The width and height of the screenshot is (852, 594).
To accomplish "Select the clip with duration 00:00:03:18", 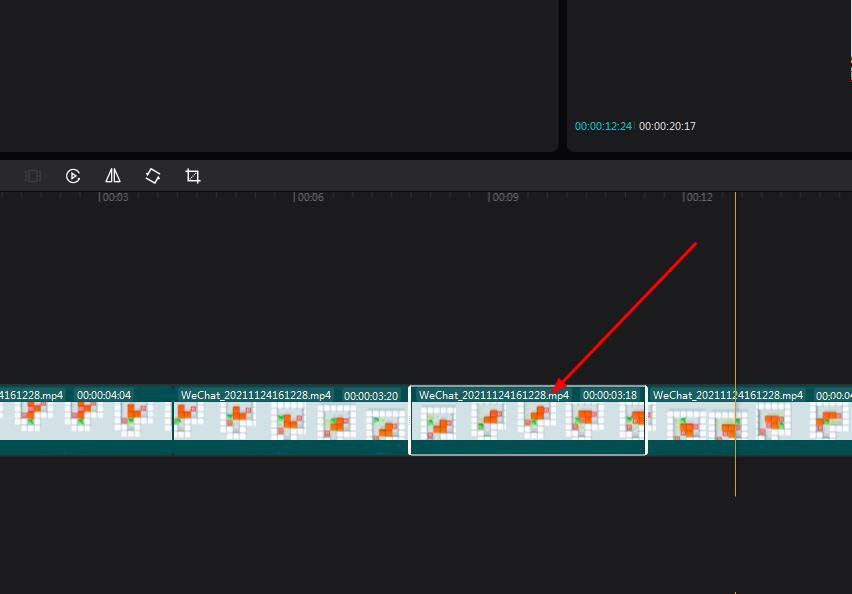I will click(x=528, y=420).
